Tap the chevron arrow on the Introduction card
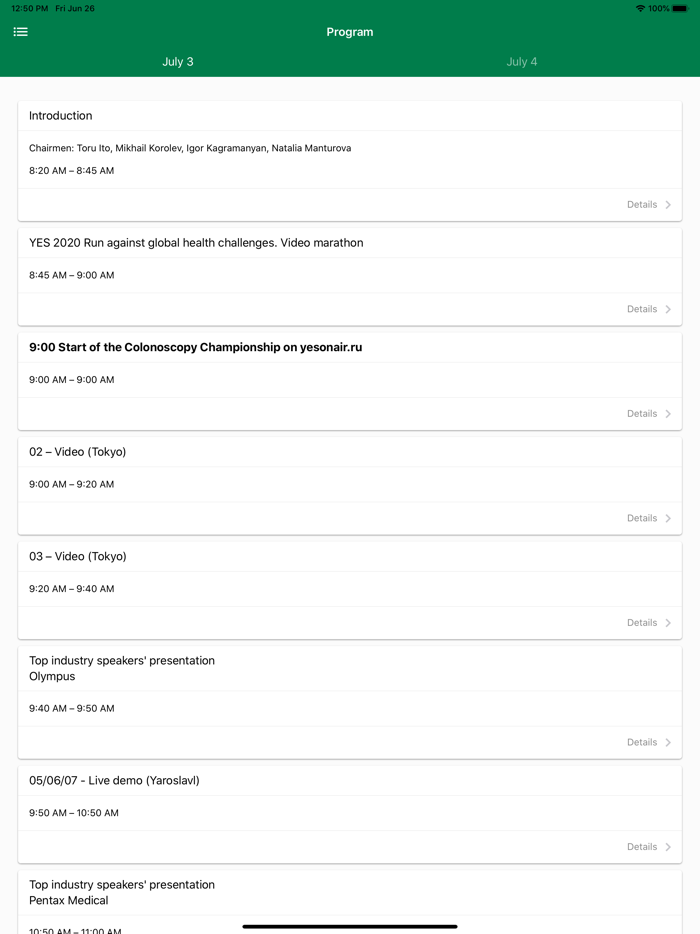Viewport: 700px width, 934px height. 668,205
